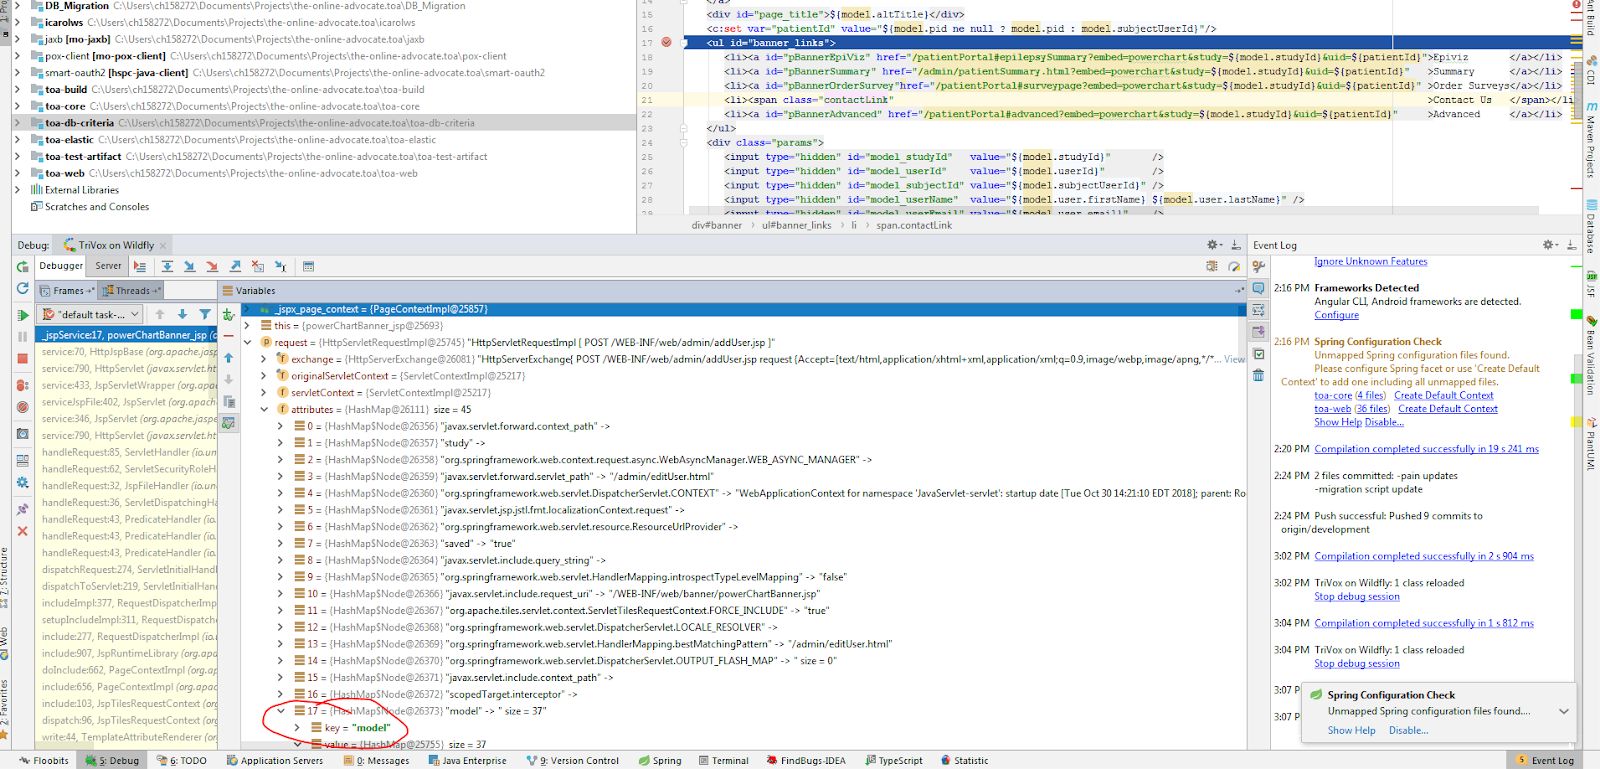Open the Evaluate Expression calculator icon

(x=309, y=267)
